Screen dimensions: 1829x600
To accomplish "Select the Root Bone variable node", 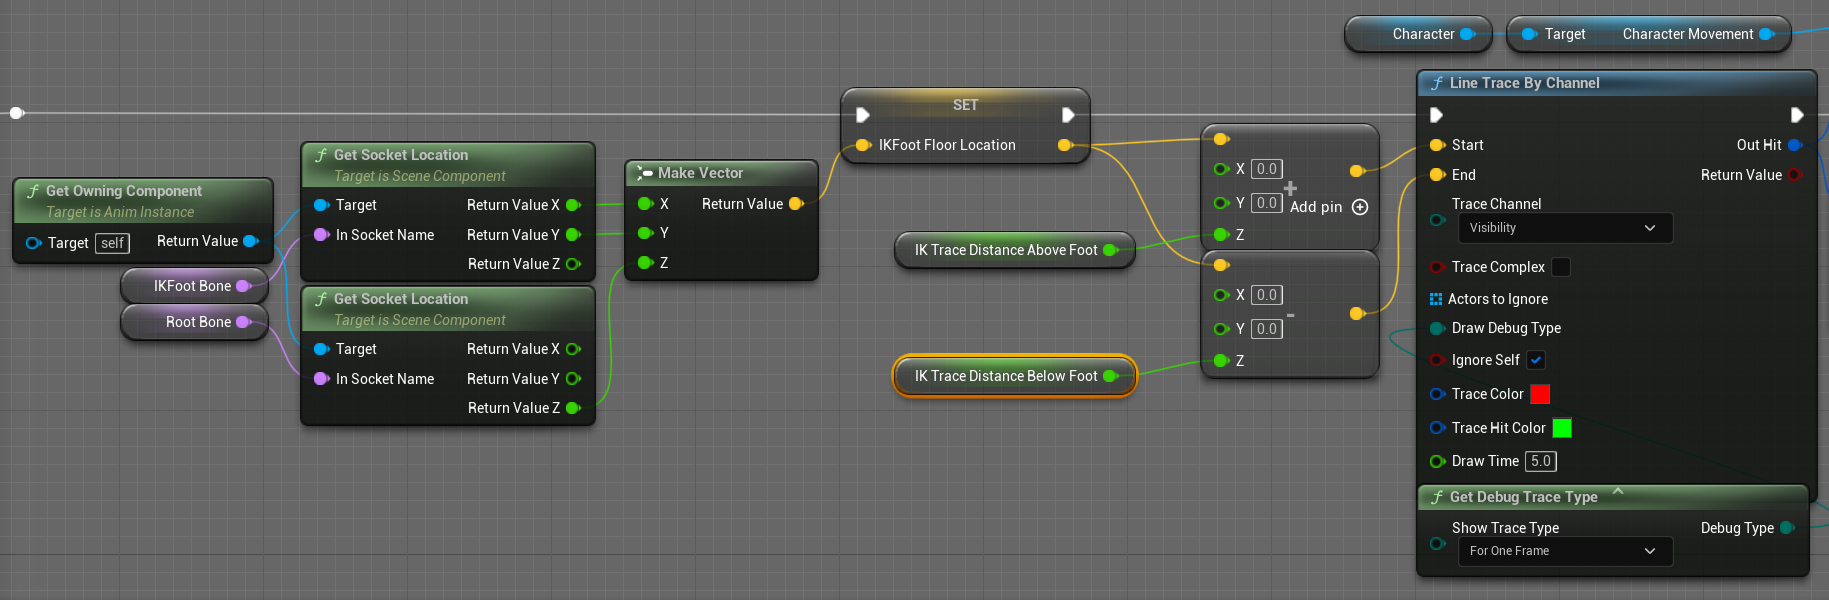I will pos(197,322).
